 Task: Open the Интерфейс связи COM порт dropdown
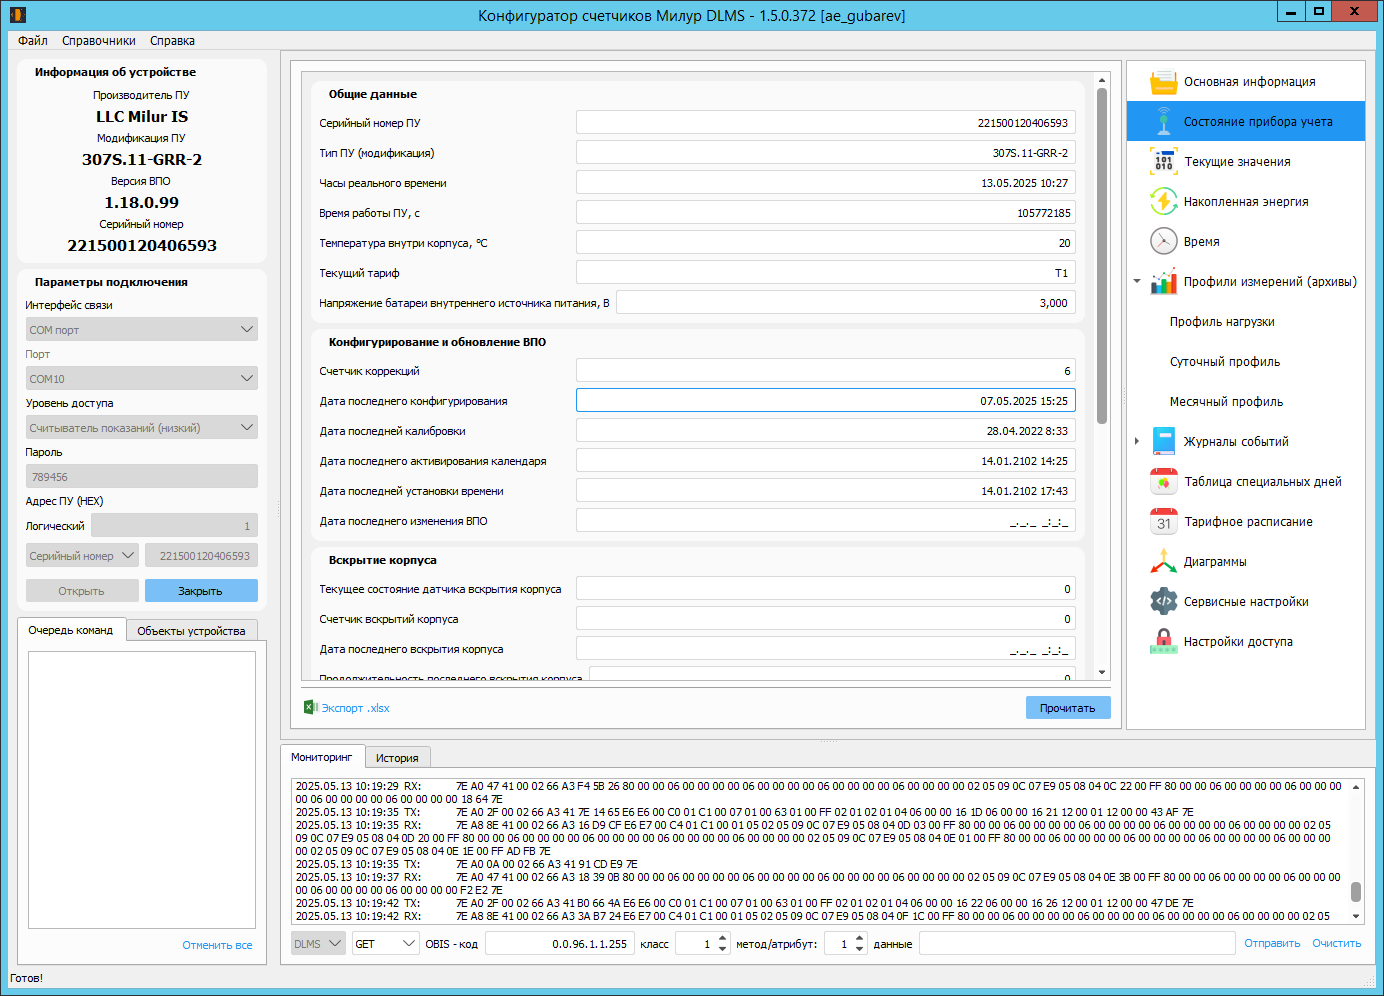click(x=142, y=329)
